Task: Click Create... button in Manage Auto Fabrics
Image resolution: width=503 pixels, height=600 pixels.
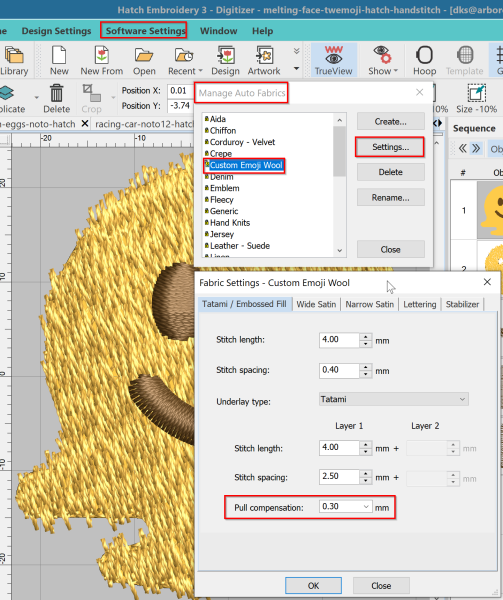Action: 391,121
